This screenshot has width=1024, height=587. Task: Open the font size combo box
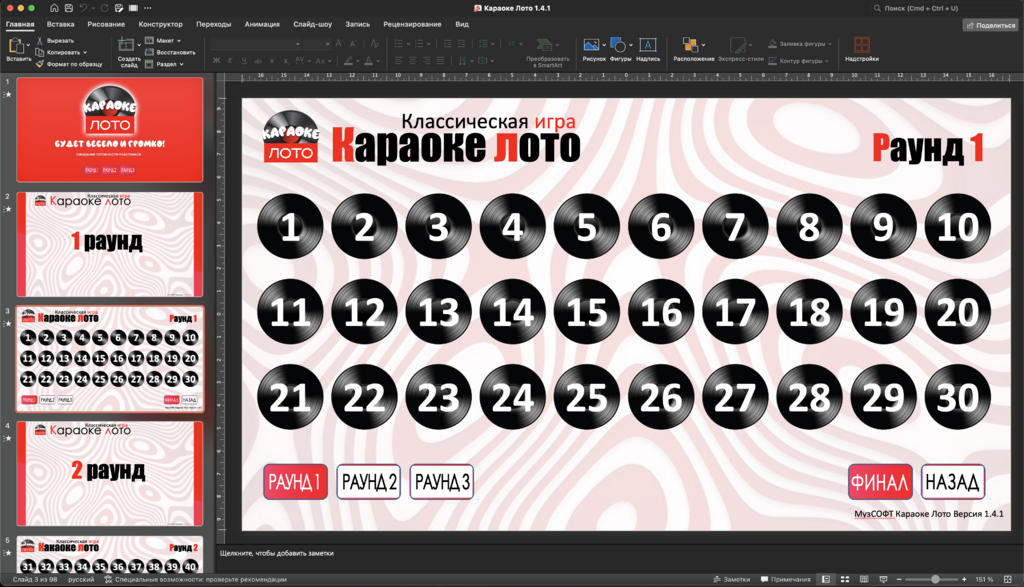point(318,44)
